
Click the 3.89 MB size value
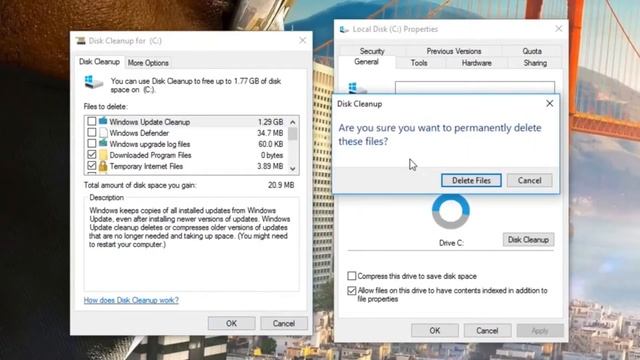point(270,166)
